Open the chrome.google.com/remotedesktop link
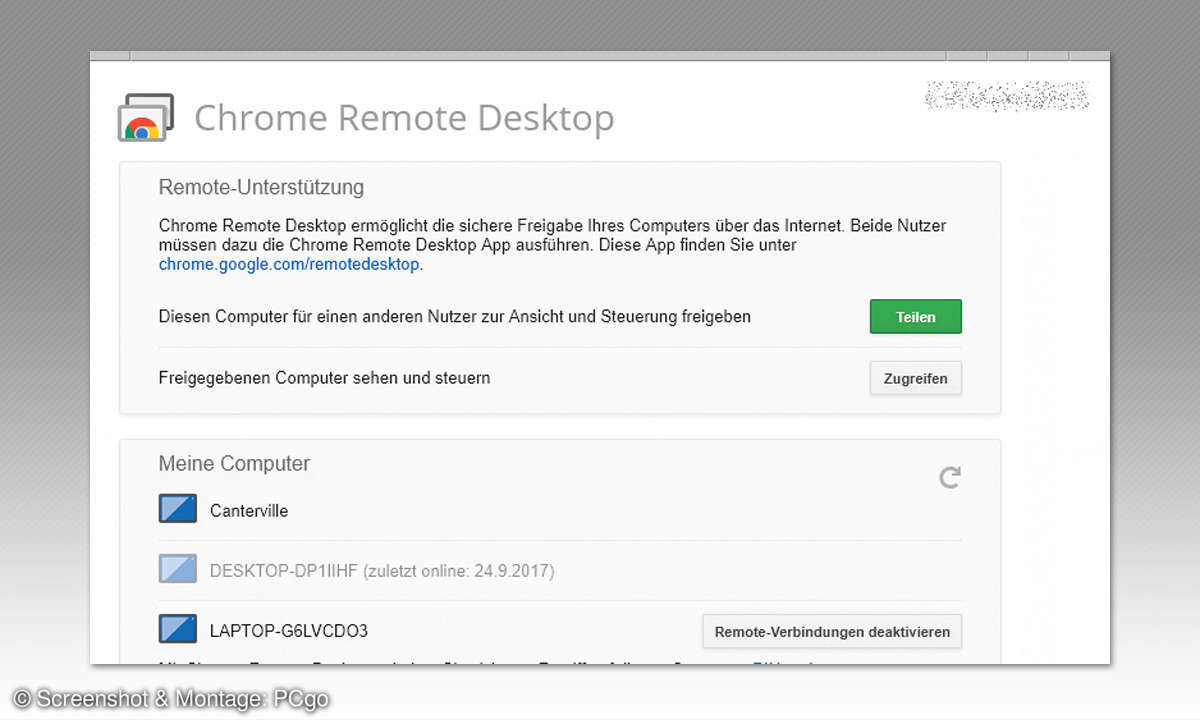Screen dimensions: 1200x720 290,265
